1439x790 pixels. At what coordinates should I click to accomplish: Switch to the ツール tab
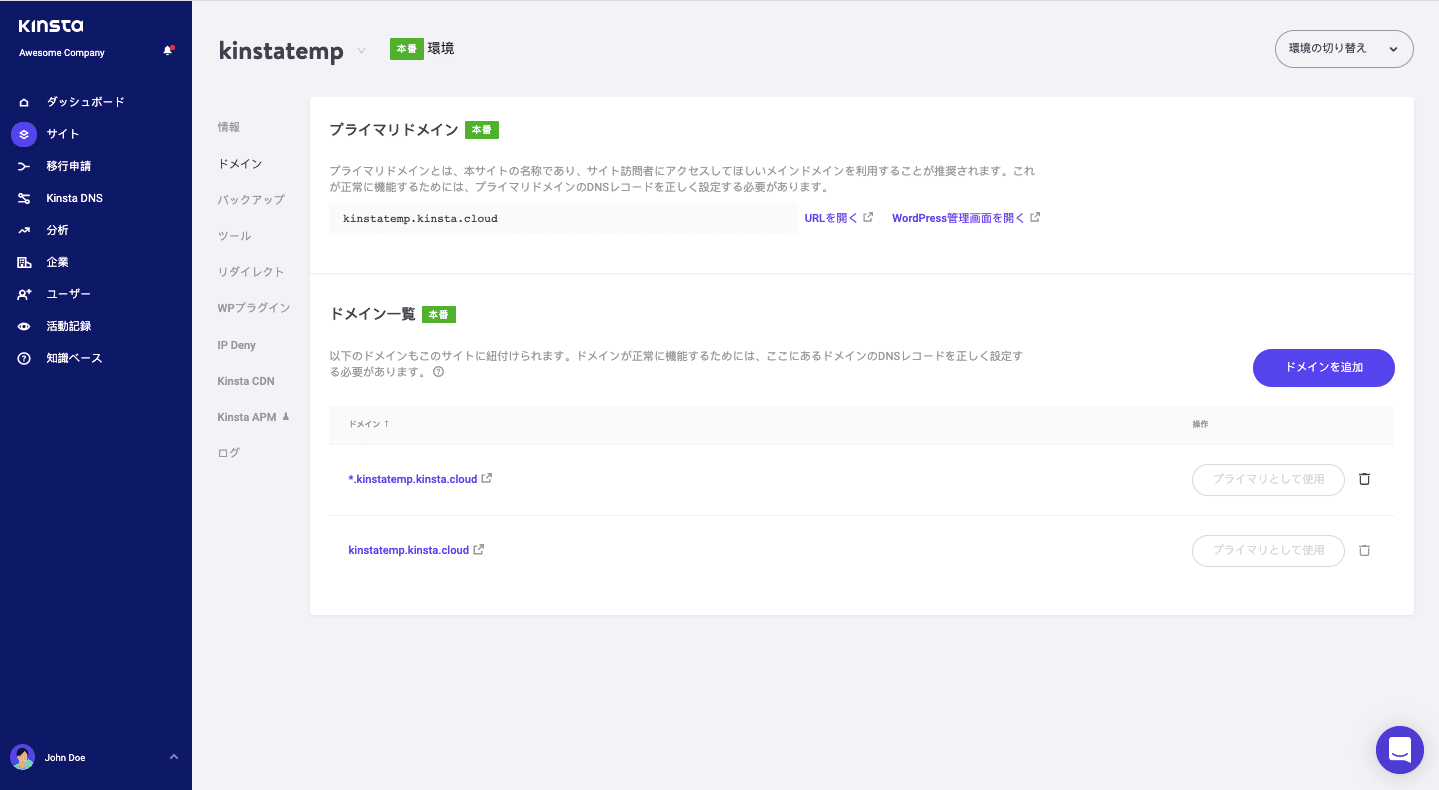pyautogui.click(x=235, y=236)
